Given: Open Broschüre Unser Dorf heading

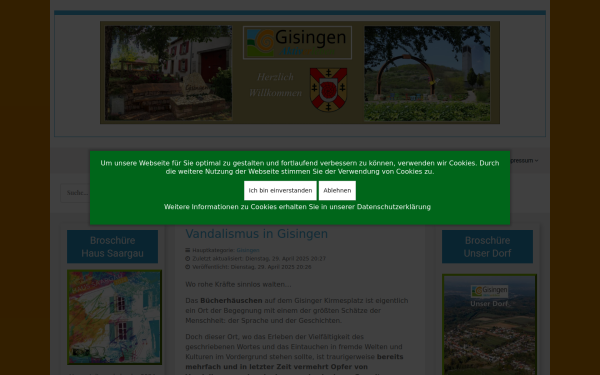Looking at the screenshot, I should pyautogui.click(x=487, y=247).
